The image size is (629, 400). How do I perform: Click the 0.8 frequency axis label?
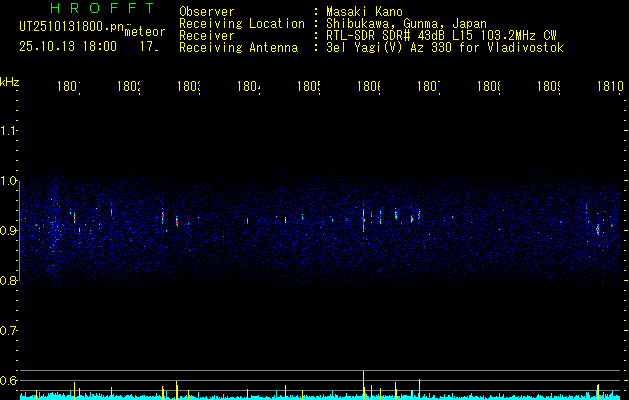pyautogui.click(x=8, y=281)
